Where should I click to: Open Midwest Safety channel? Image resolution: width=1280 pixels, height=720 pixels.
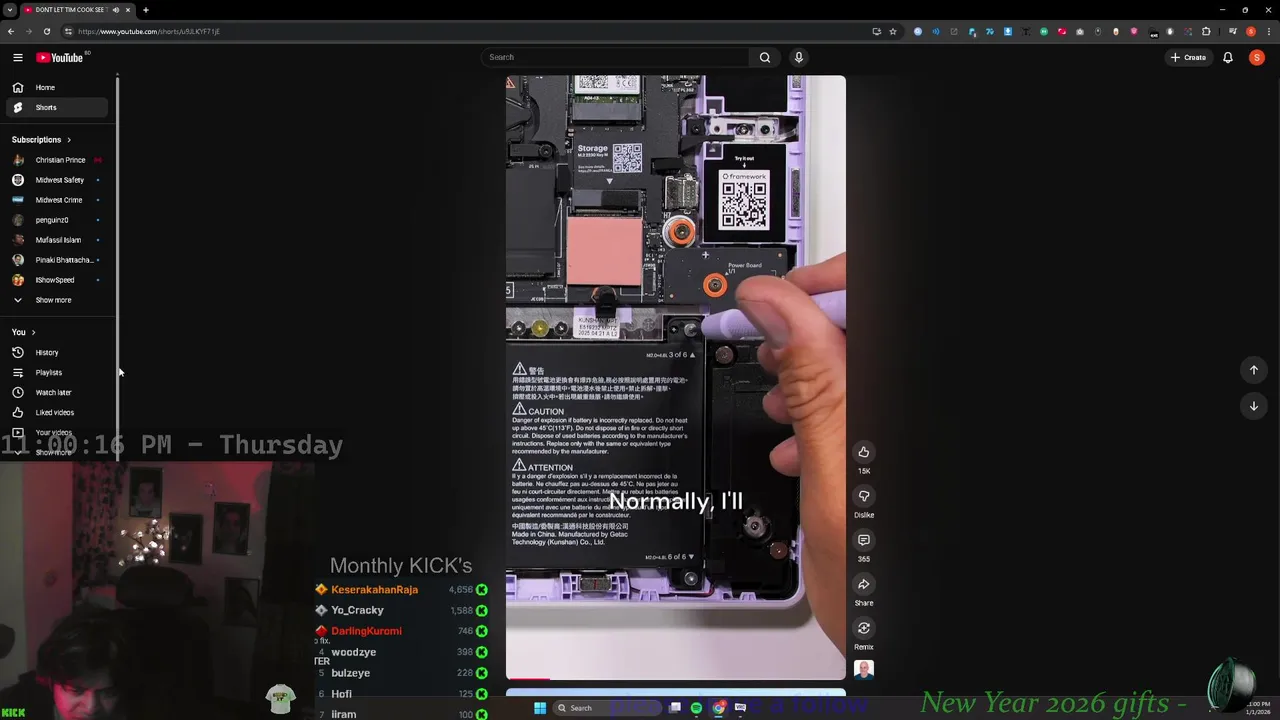(x=56, y=180)
